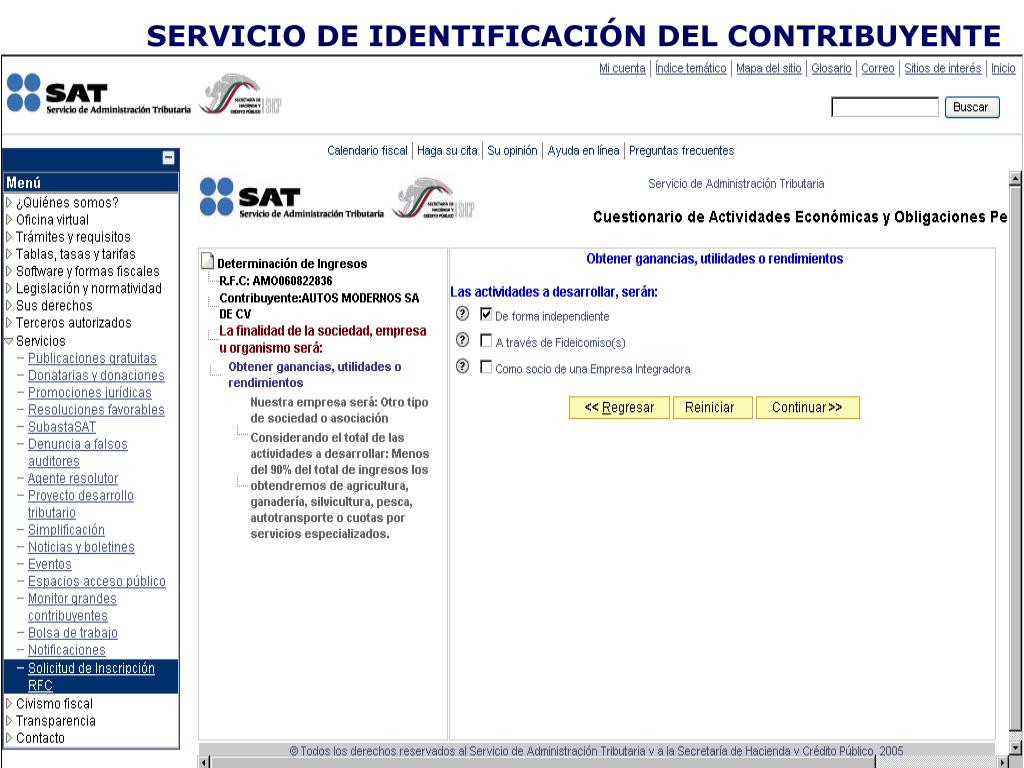Image resolution: width=1024 pixels, height=768 pixels.
Task: Click help icon beside De forma independiente
Action: click(x=462, y=313)
